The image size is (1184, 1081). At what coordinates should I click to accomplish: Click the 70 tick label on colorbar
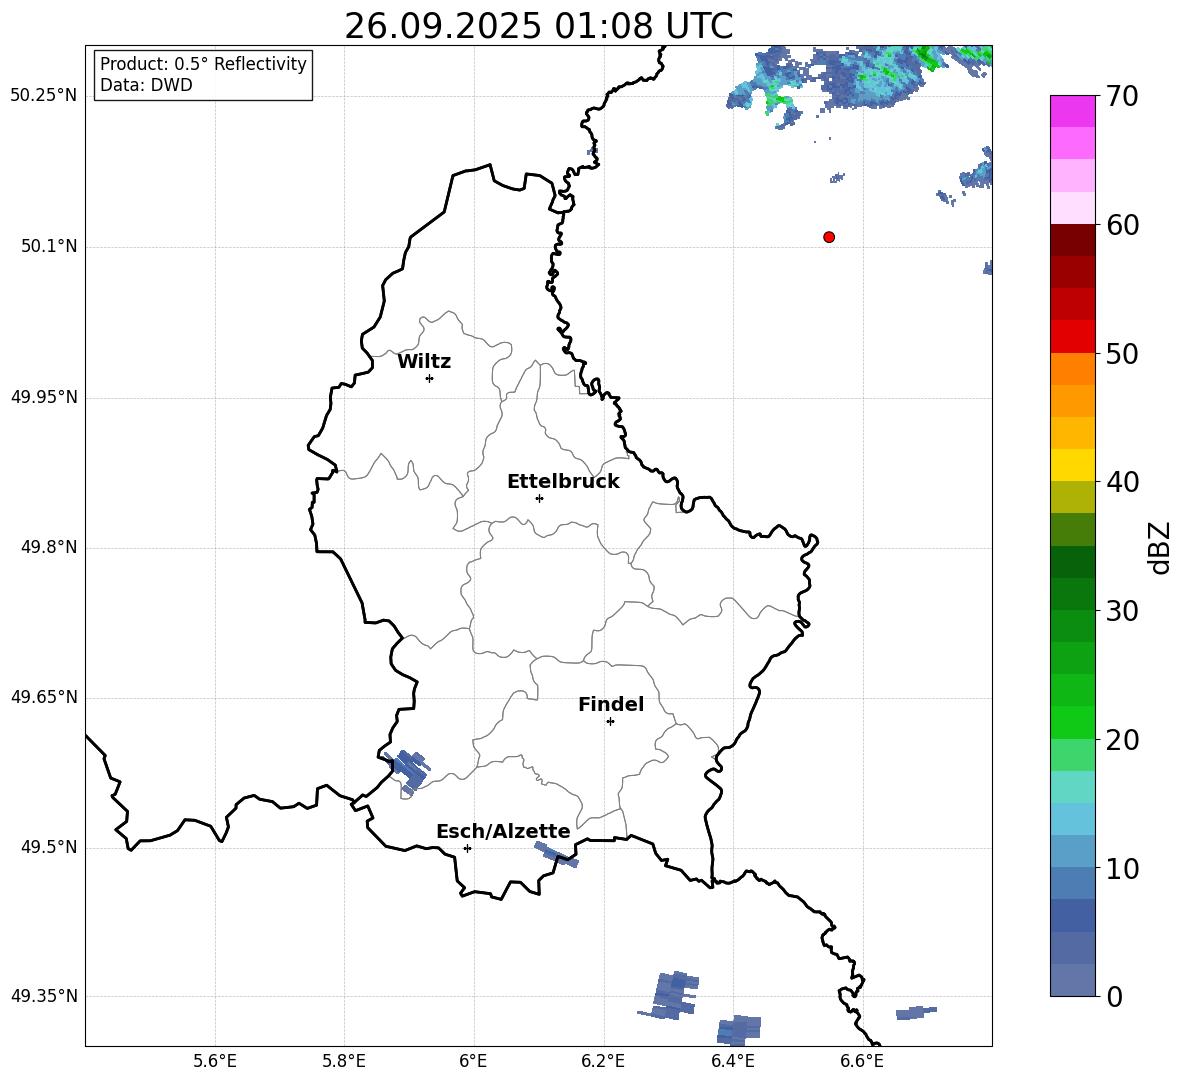[x=1122, y=96]
